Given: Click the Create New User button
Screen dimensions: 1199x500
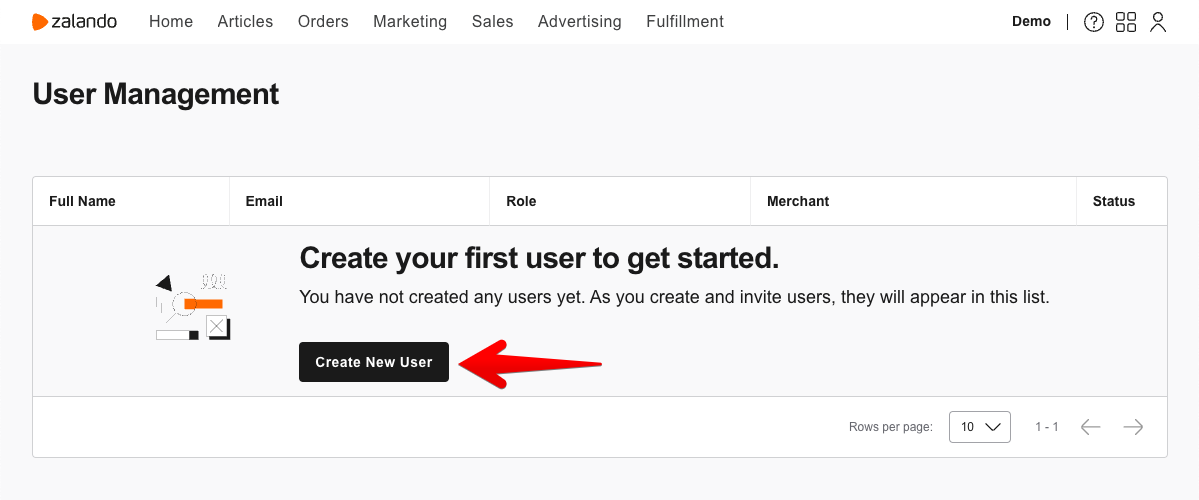Looking at the screenshot, I should (x=374, y=362).
